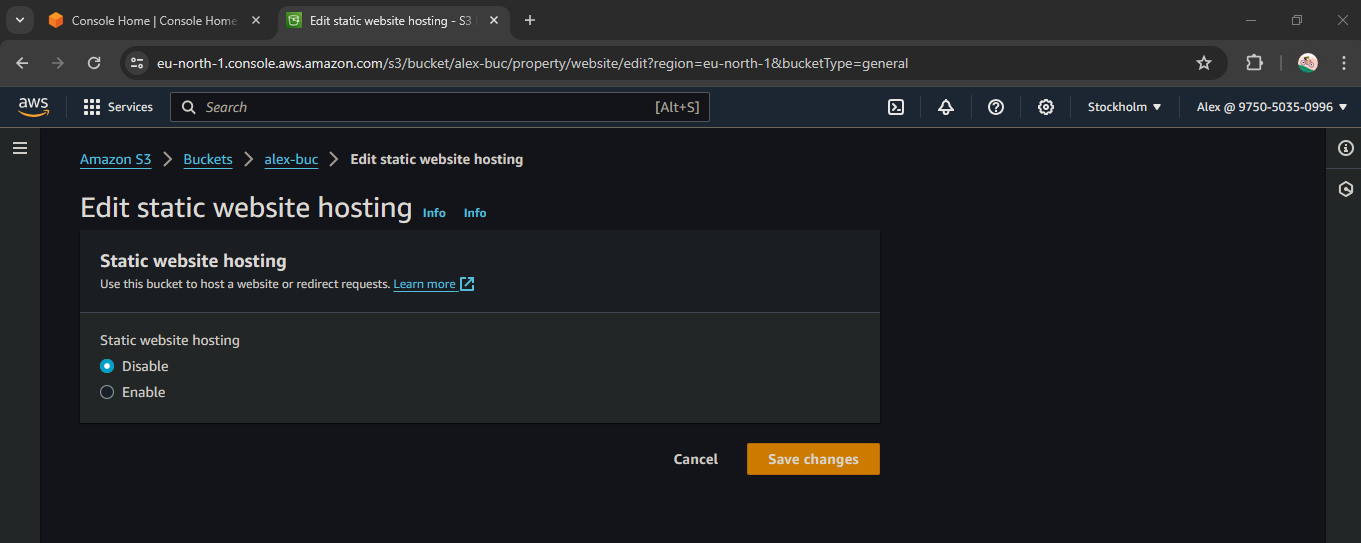Click the browser forward arrow
This screenshot has width=1361, height=543.
(58, 63)
